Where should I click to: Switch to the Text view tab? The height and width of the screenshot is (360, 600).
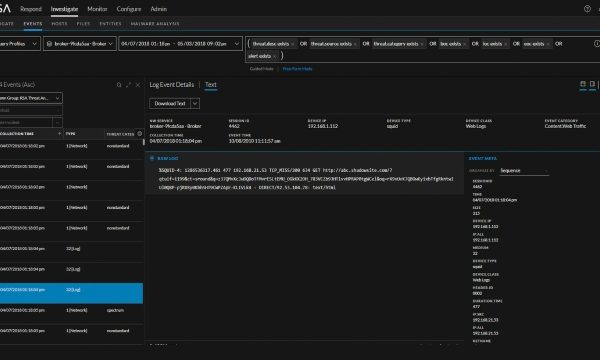point(210,85)
